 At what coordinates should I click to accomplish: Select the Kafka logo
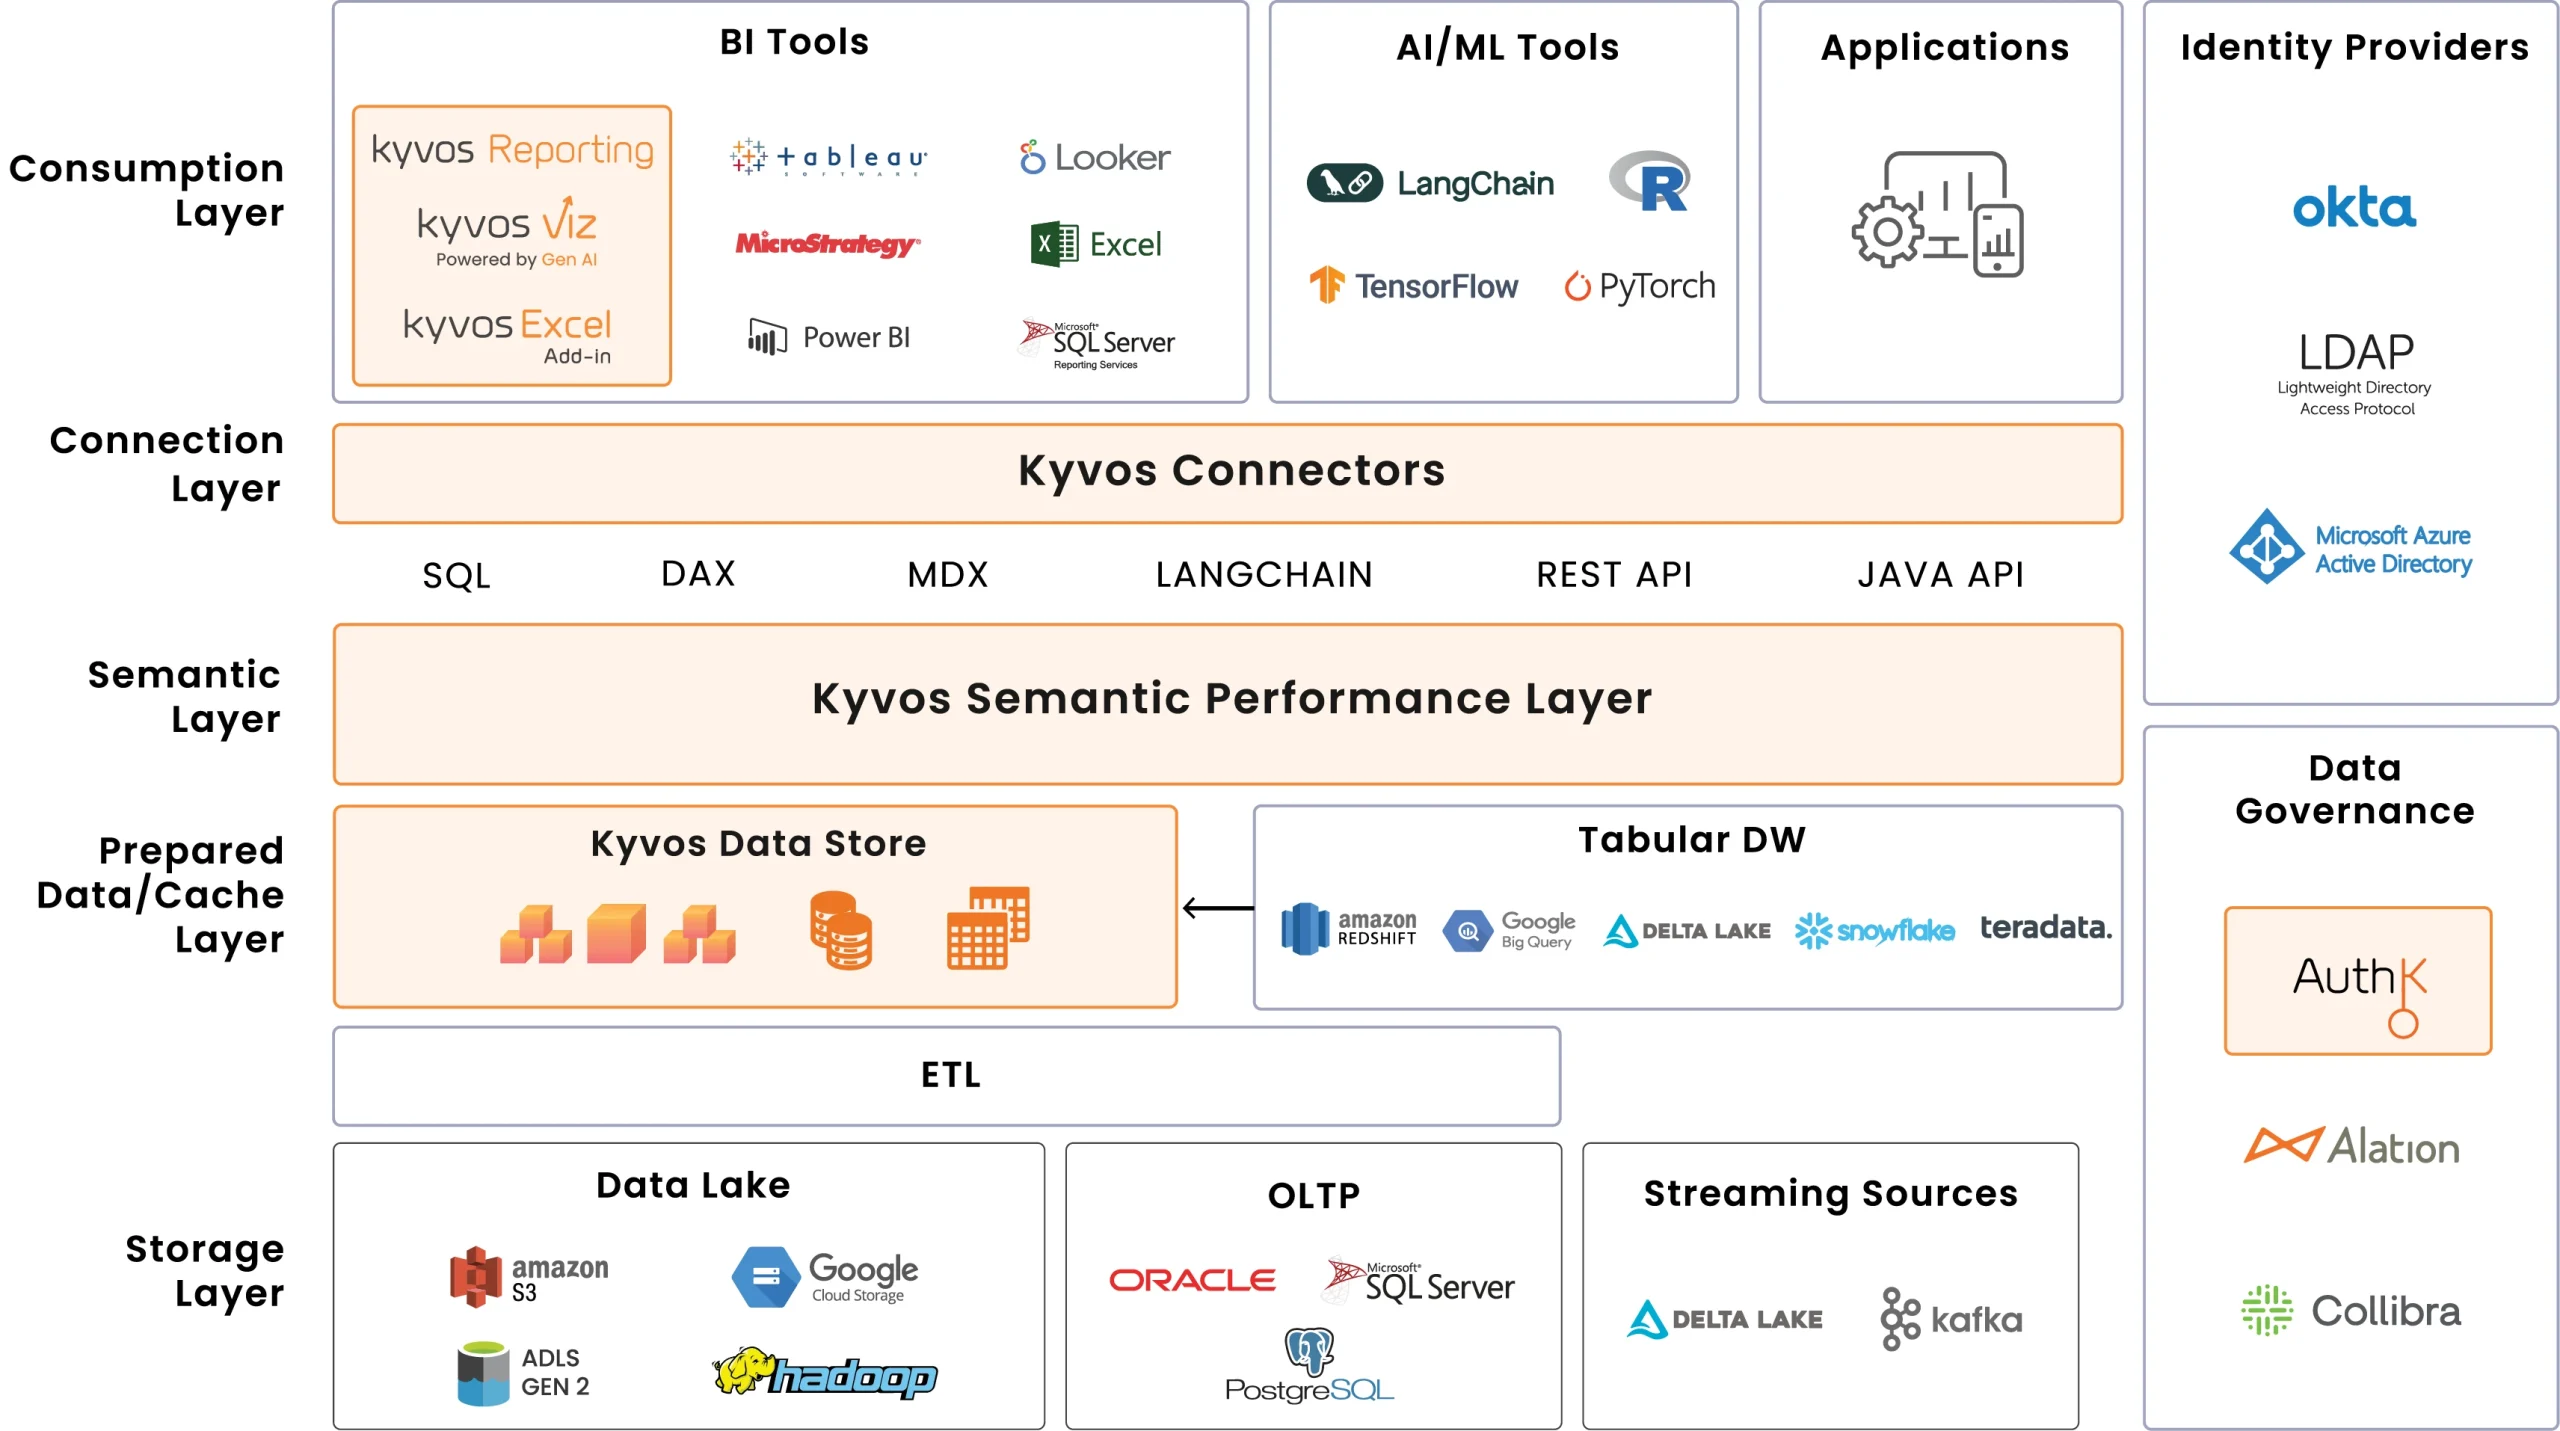[x=1951, y=1319]
